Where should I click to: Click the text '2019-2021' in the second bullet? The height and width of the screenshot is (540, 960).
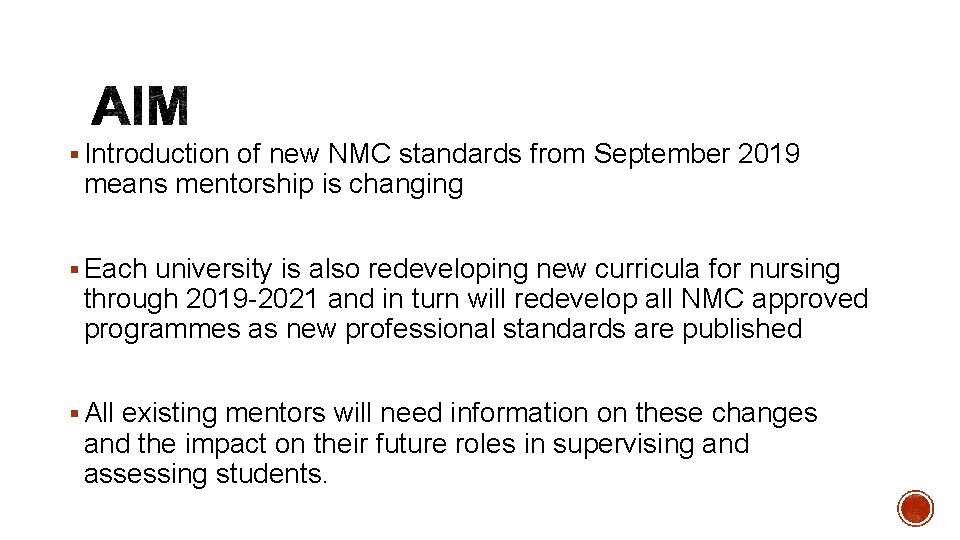coord(252,299)
